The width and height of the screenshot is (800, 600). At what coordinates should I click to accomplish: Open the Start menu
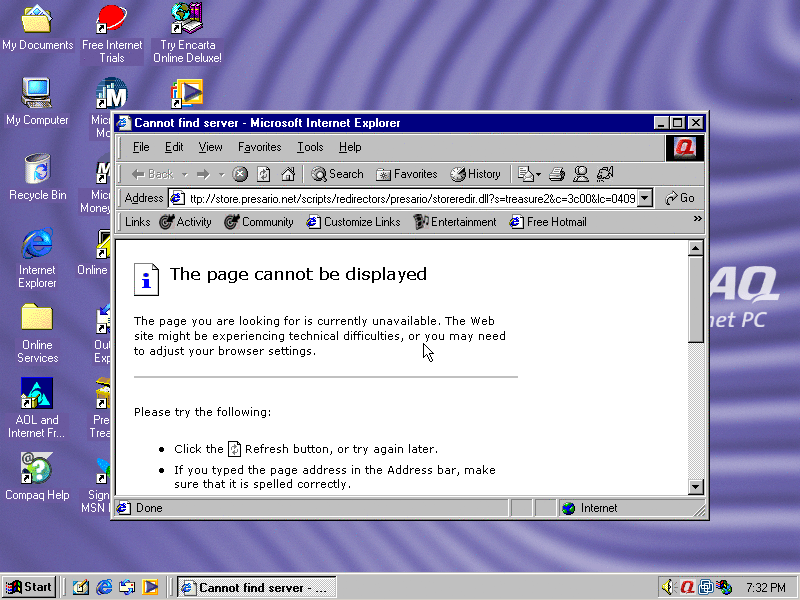point(29,587)
